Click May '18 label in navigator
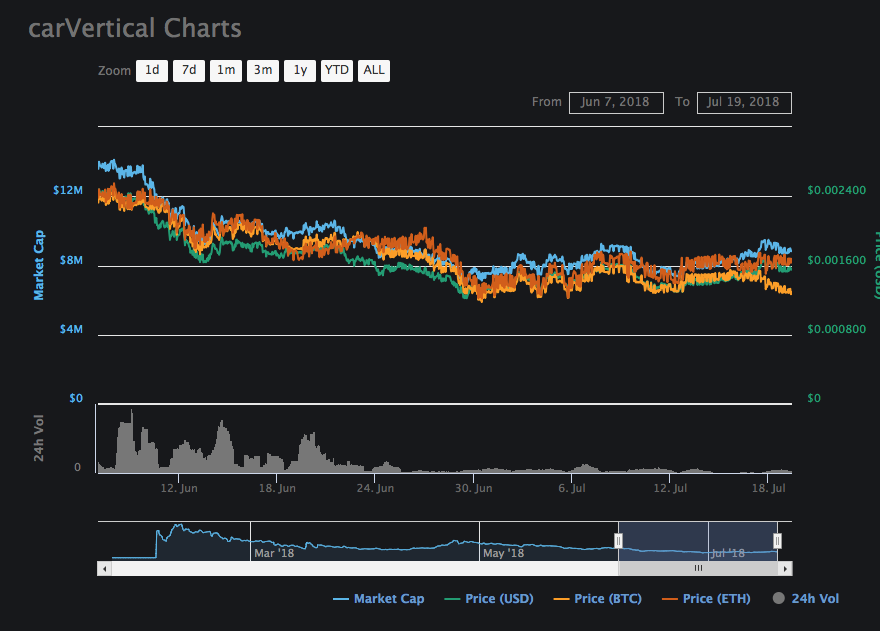Viewport: 880px width, 631px height. click(503, 554)
